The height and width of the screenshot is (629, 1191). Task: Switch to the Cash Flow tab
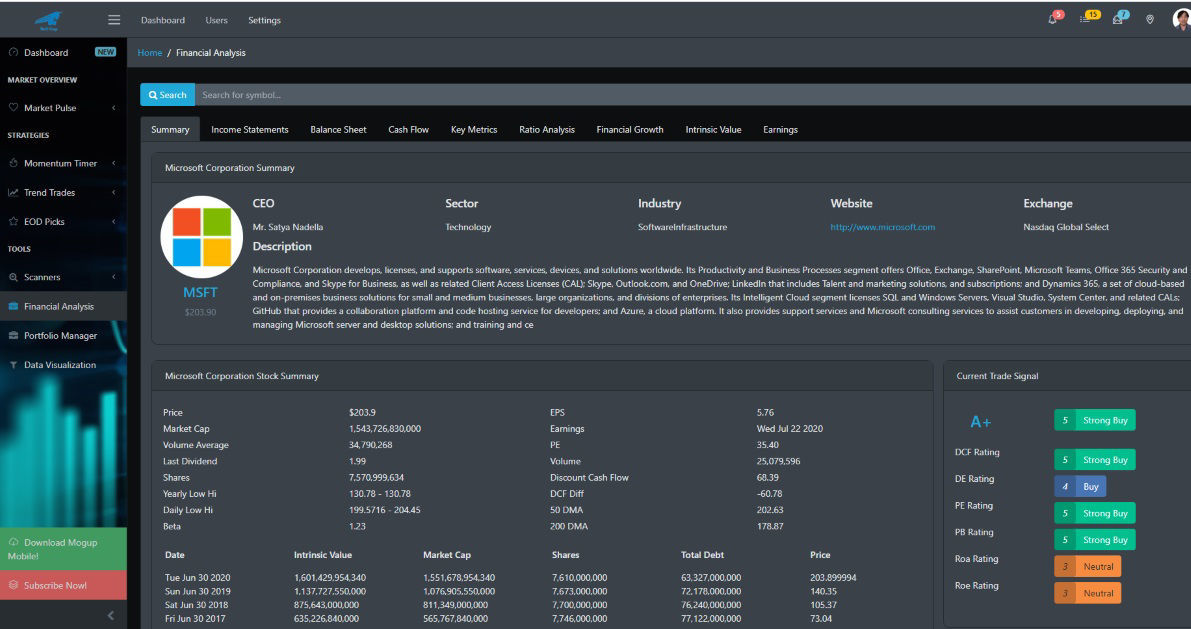409,129
